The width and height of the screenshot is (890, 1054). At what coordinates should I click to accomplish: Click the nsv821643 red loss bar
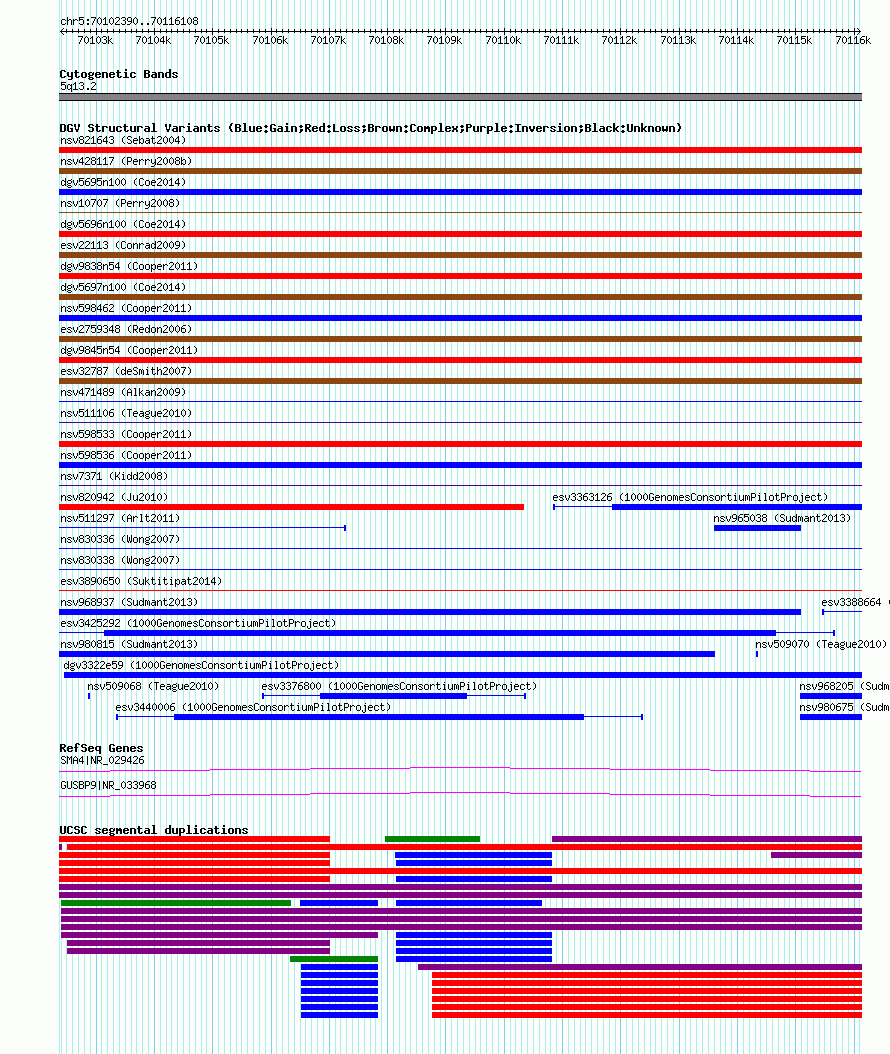click(x=460, y=150)
